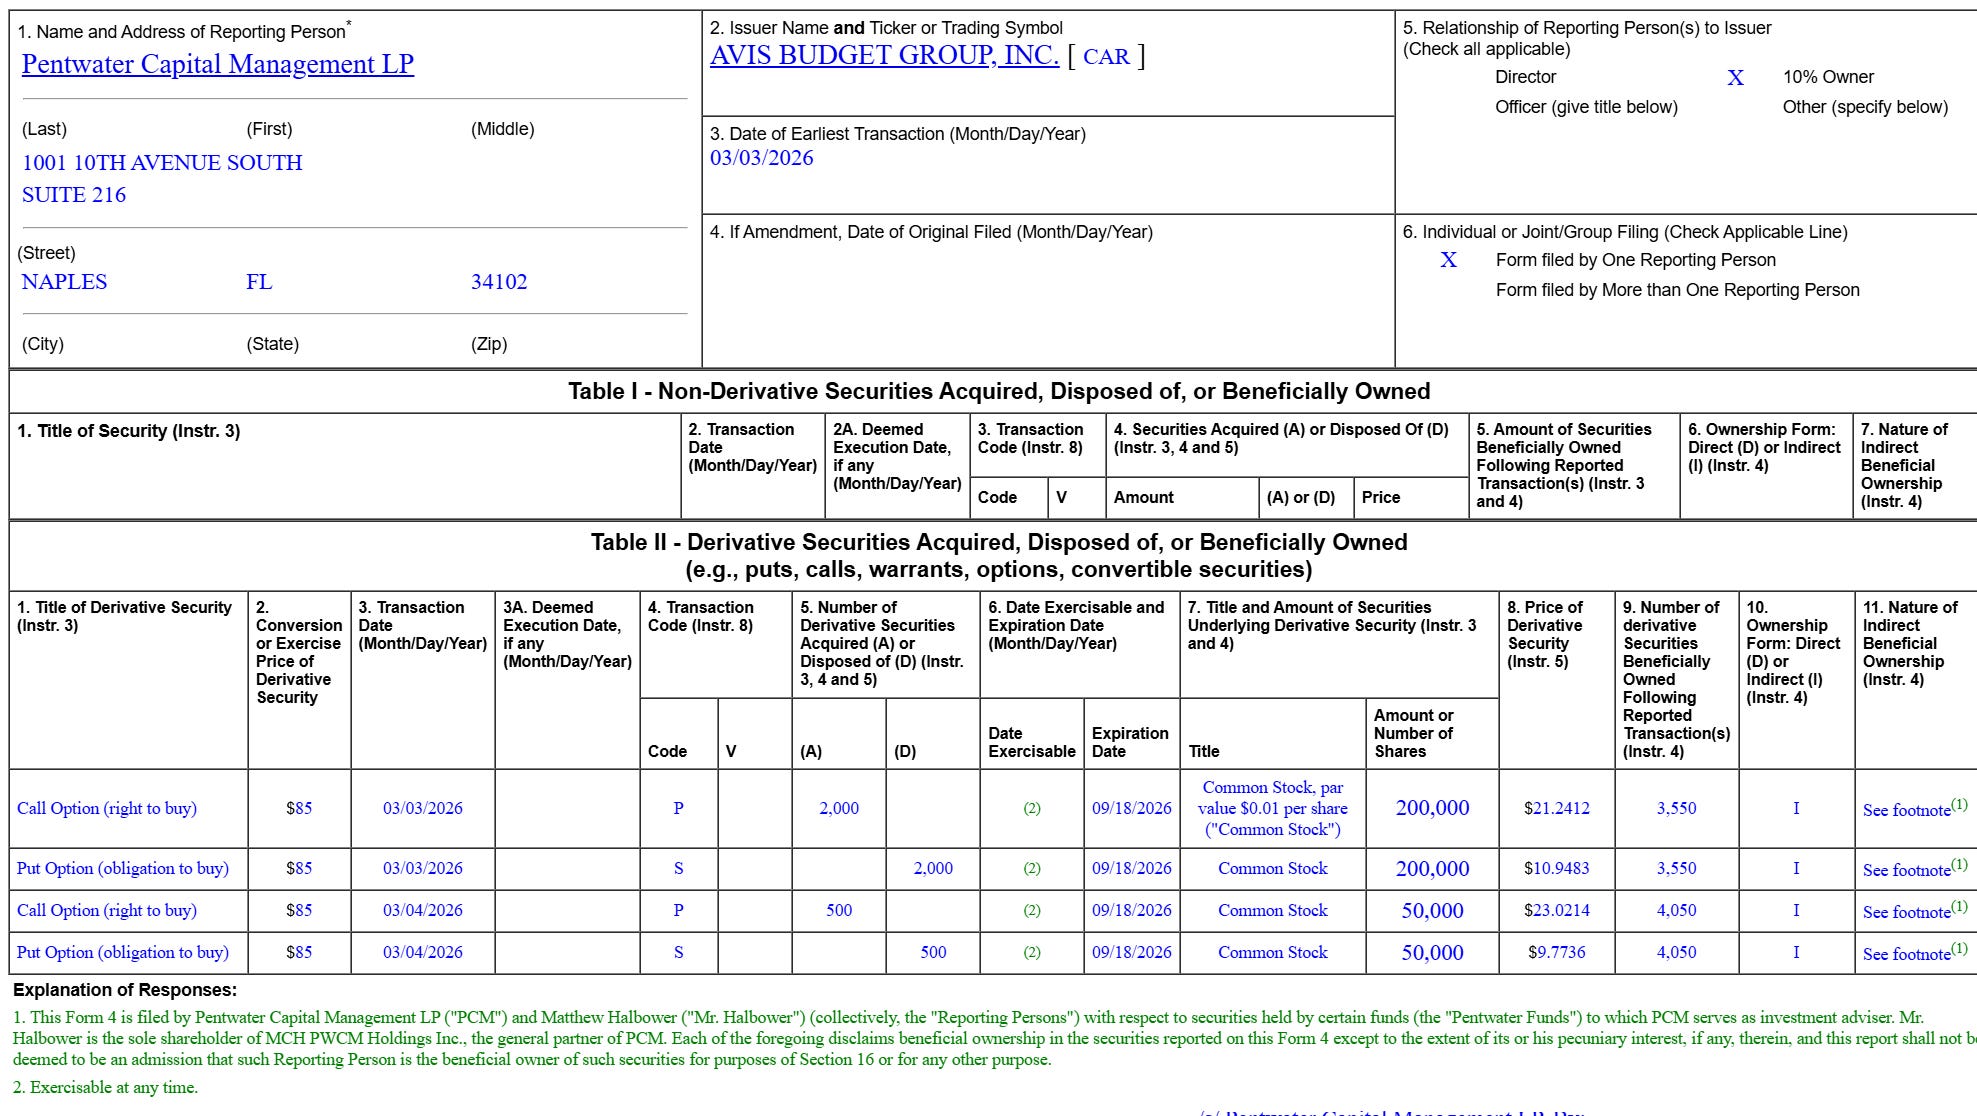The width and height of the screenshot is (1977, 1116).
Task: Select first Put Option (obligation to buy) row
Action: [x=123, y=868]
